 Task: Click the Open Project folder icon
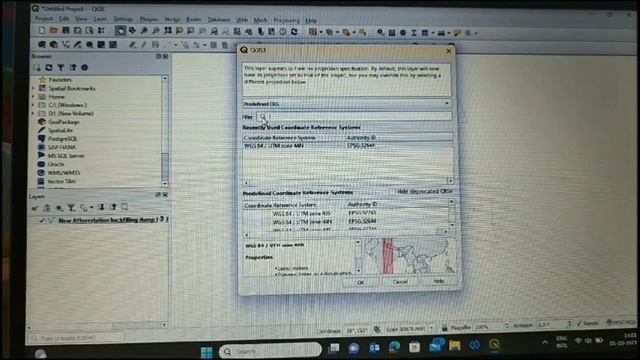(x=54, y=30)
